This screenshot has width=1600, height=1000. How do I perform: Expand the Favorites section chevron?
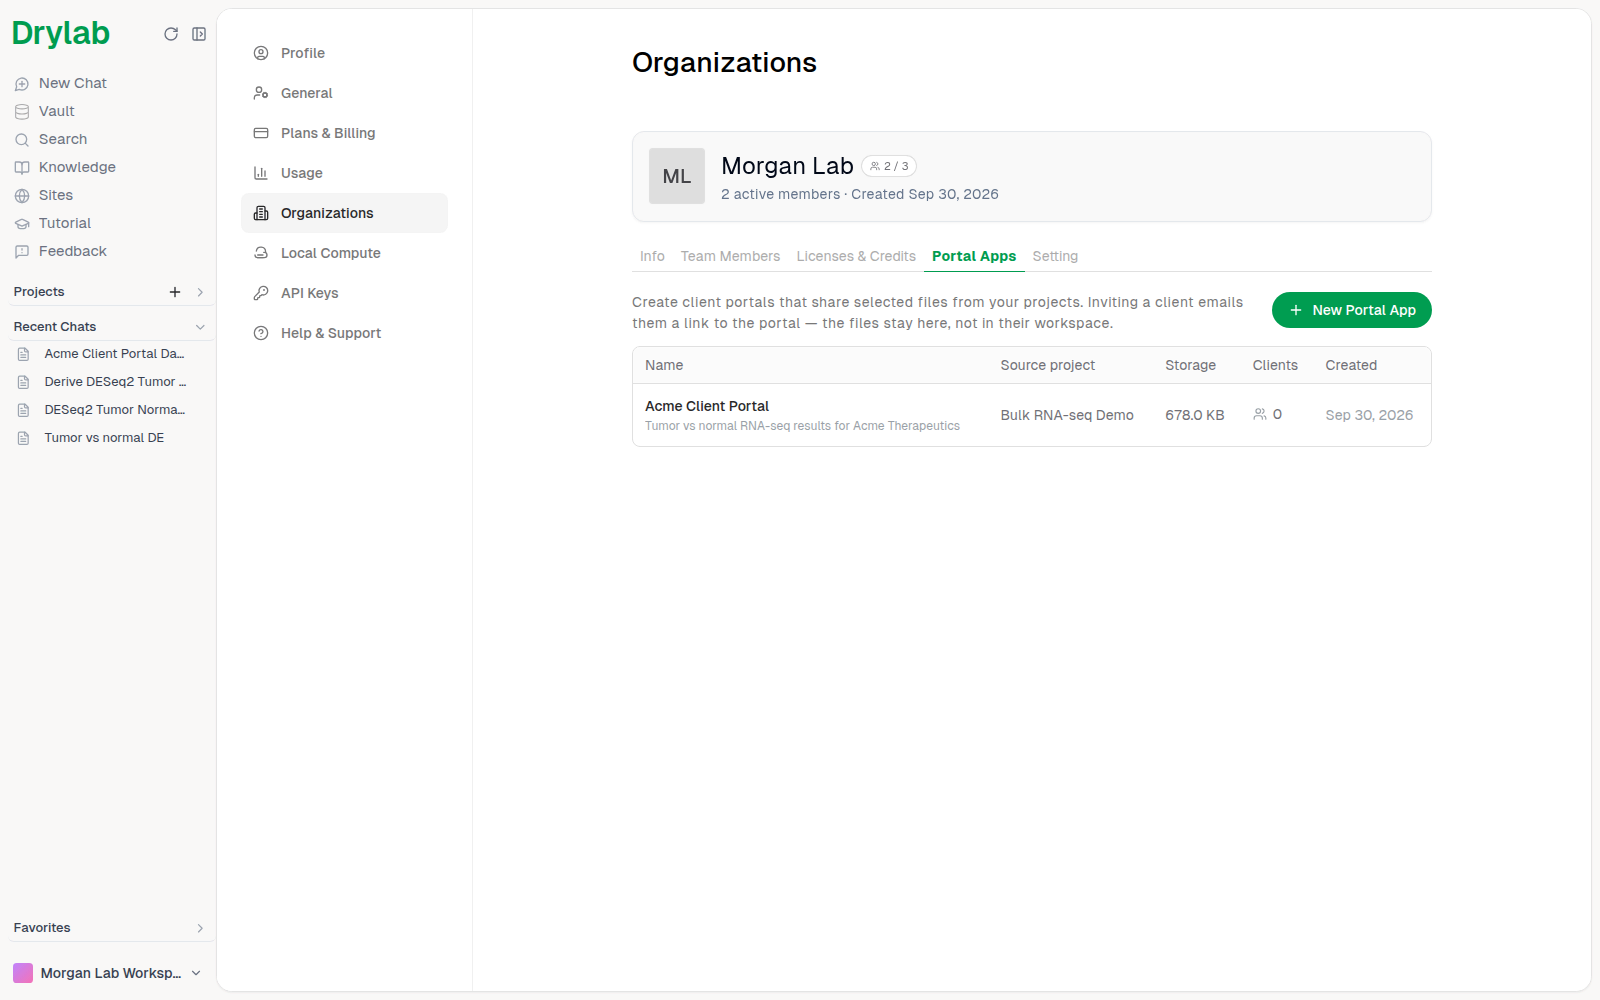coord(200,928)
